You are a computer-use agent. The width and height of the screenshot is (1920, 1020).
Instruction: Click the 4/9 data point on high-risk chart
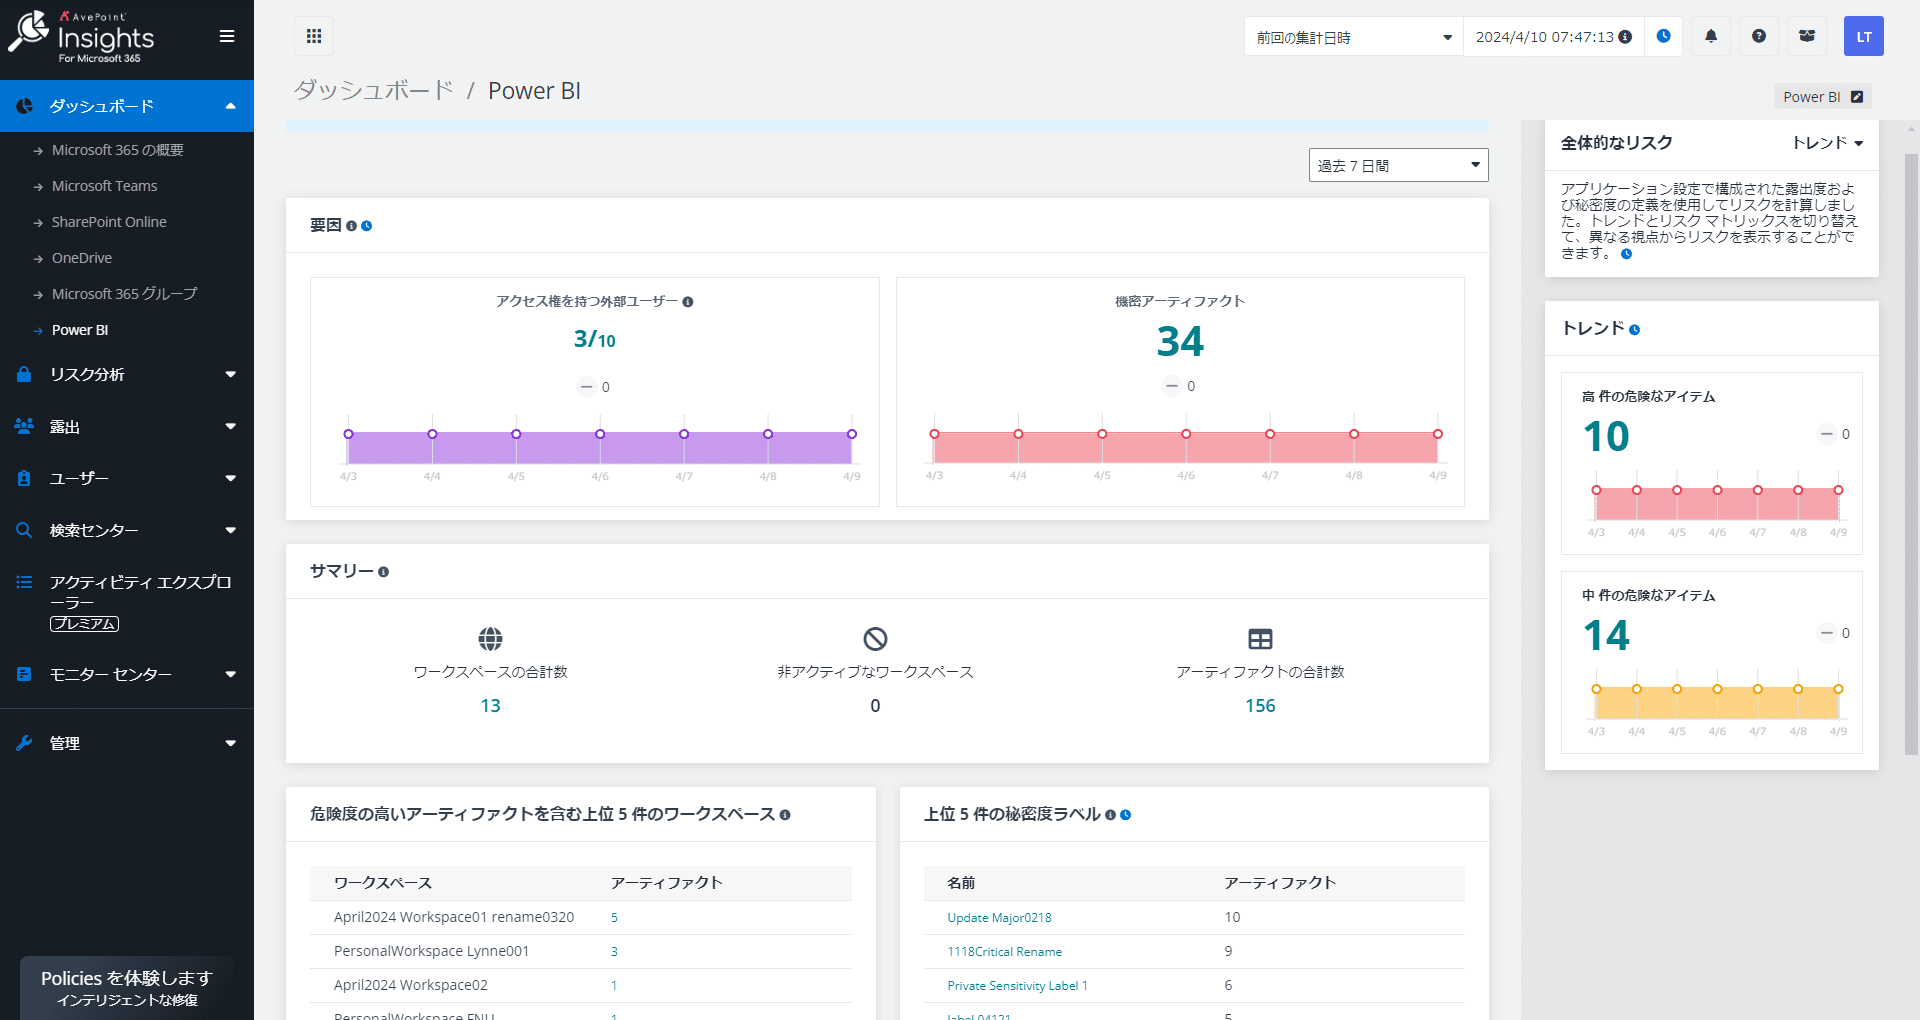click(1838, 490)
